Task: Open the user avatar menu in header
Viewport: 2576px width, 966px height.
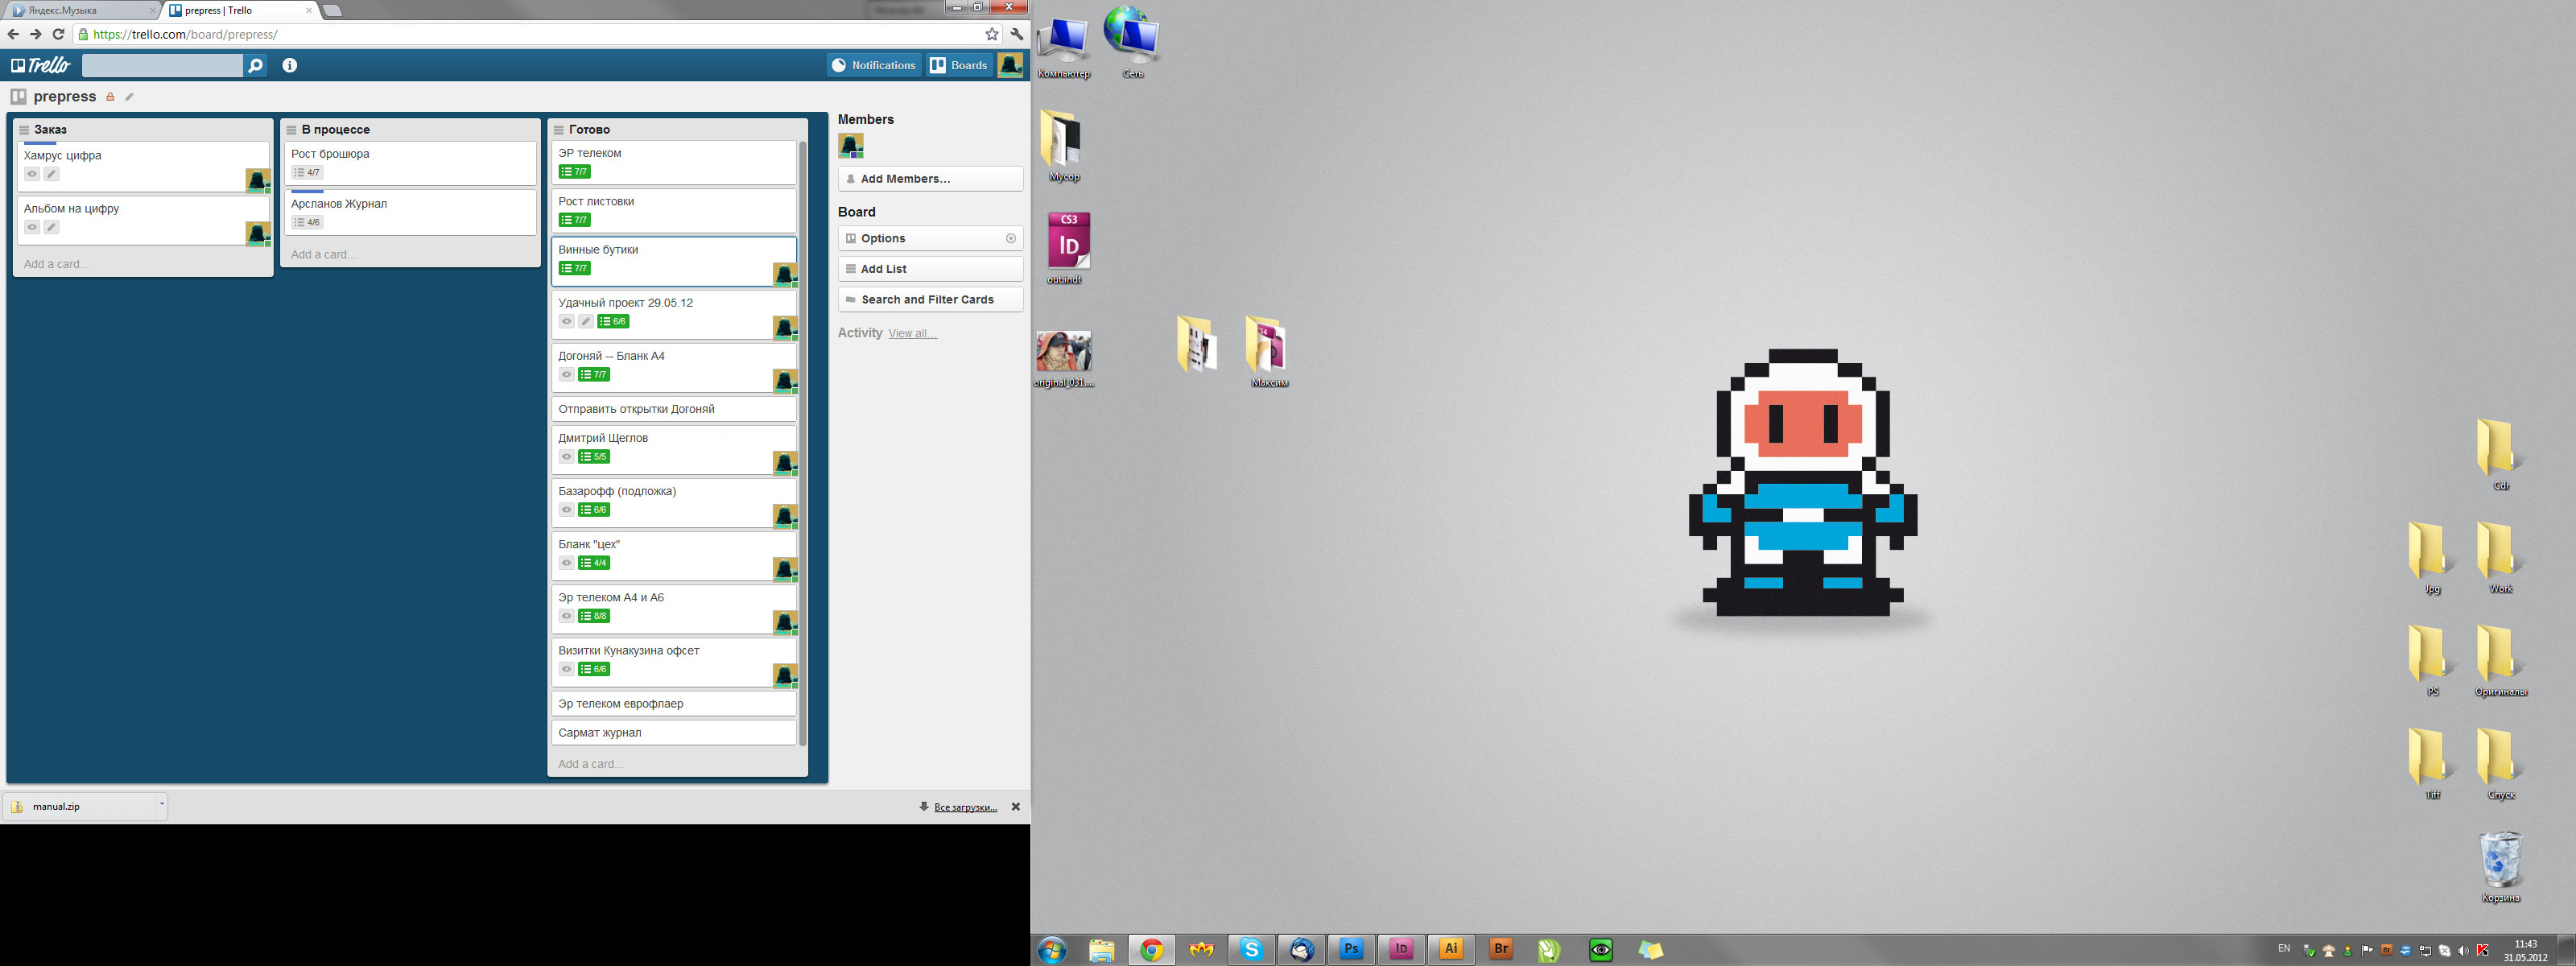Action: 1010,65
